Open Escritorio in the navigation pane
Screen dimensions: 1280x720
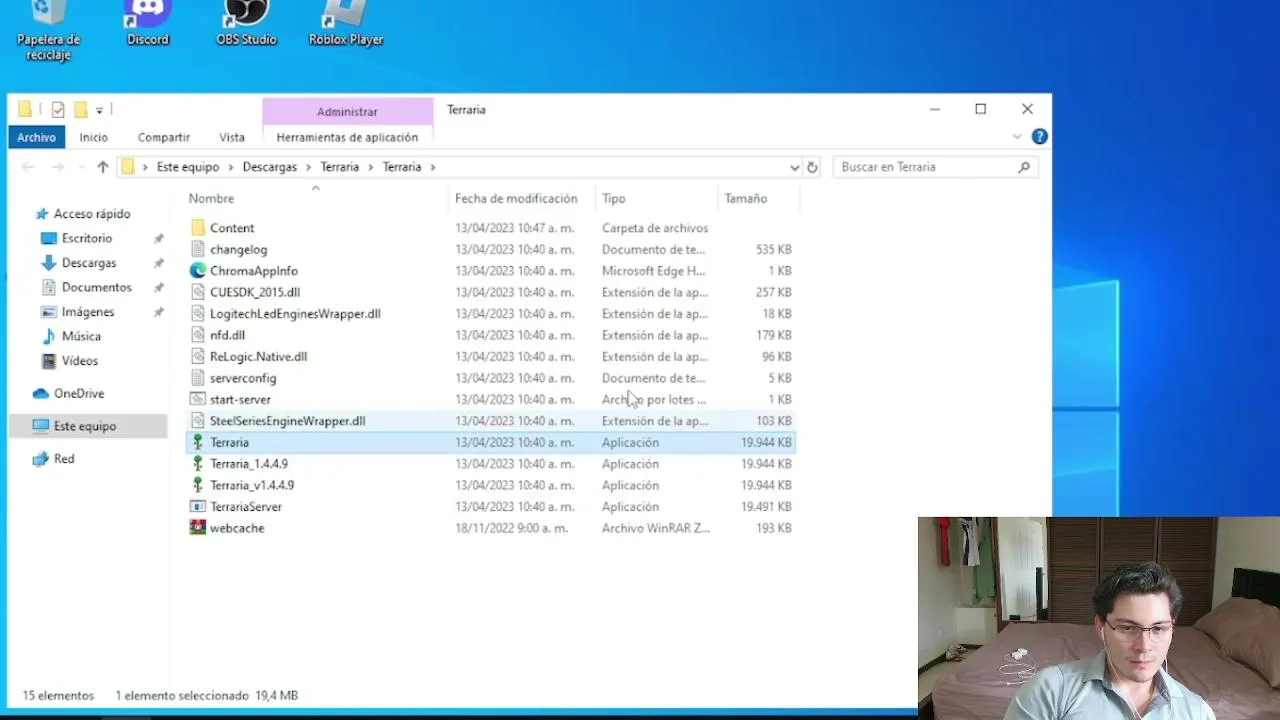(x=87, y=238)
